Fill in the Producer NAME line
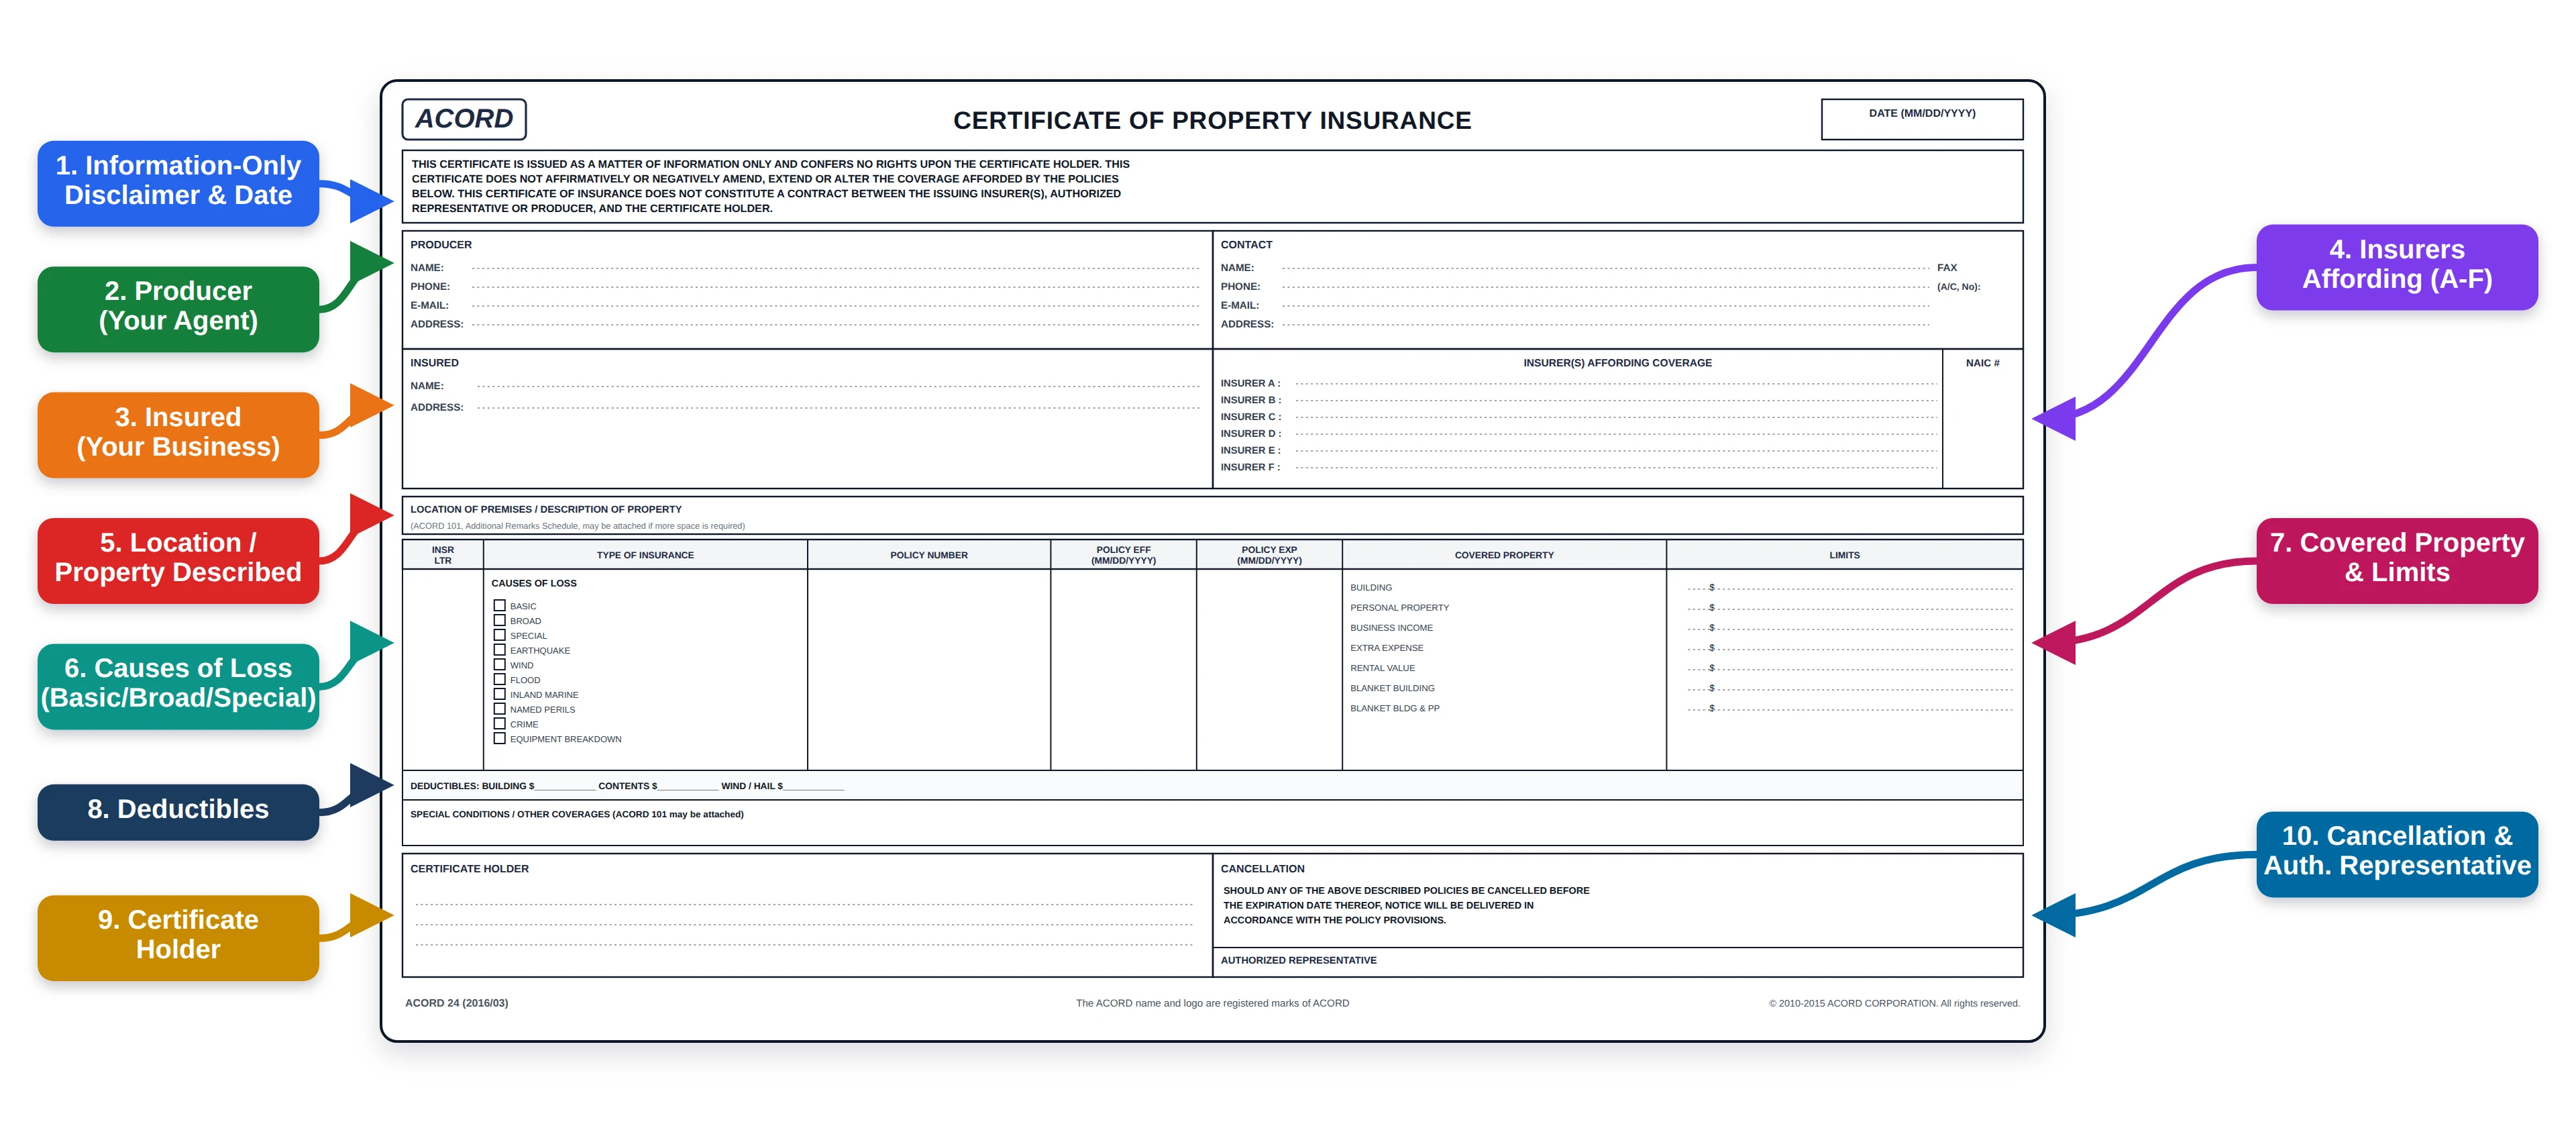 pos(835,268)
